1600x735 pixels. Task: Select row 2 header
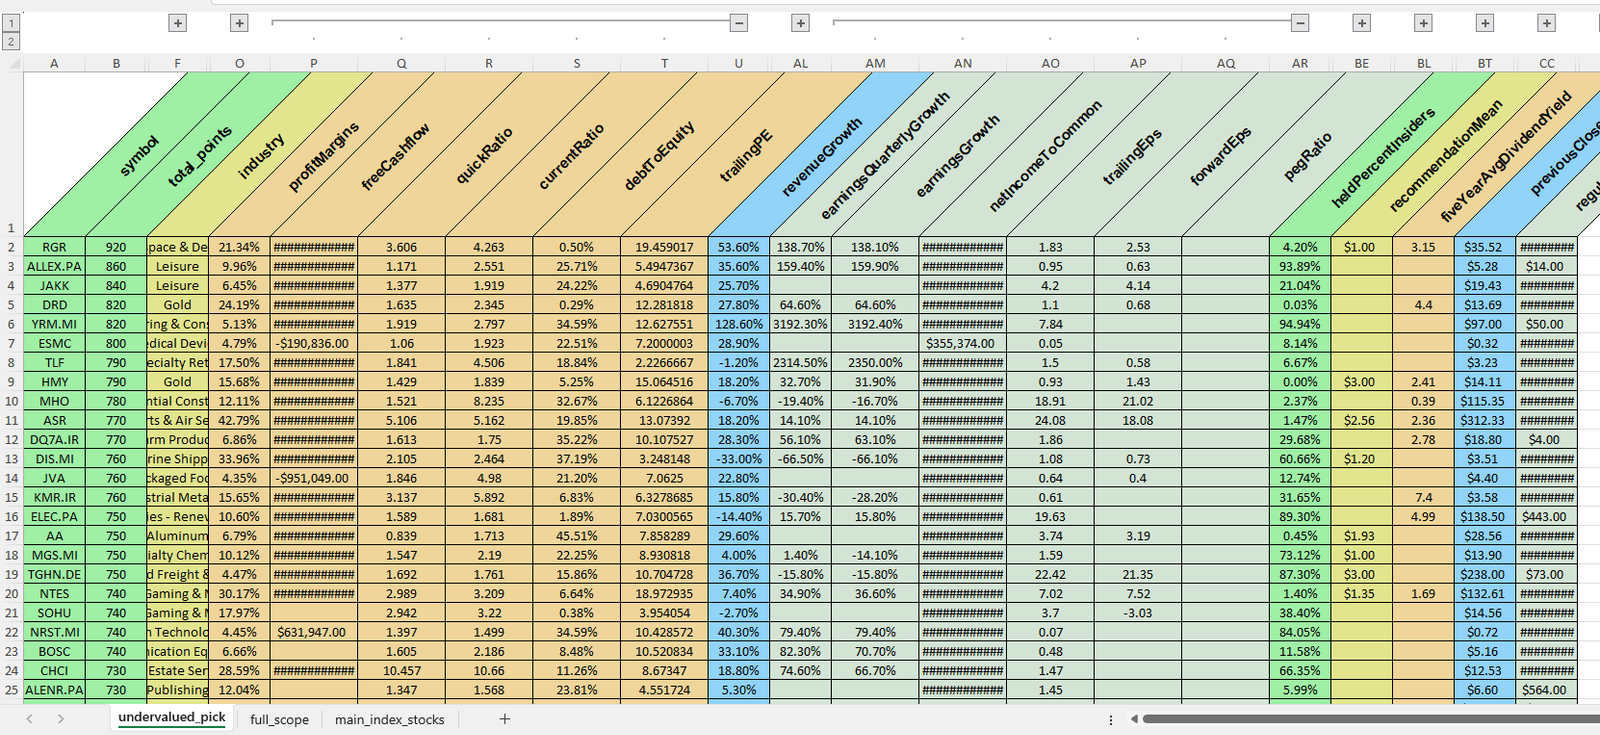pyautogui.click(x=11, y=247)
